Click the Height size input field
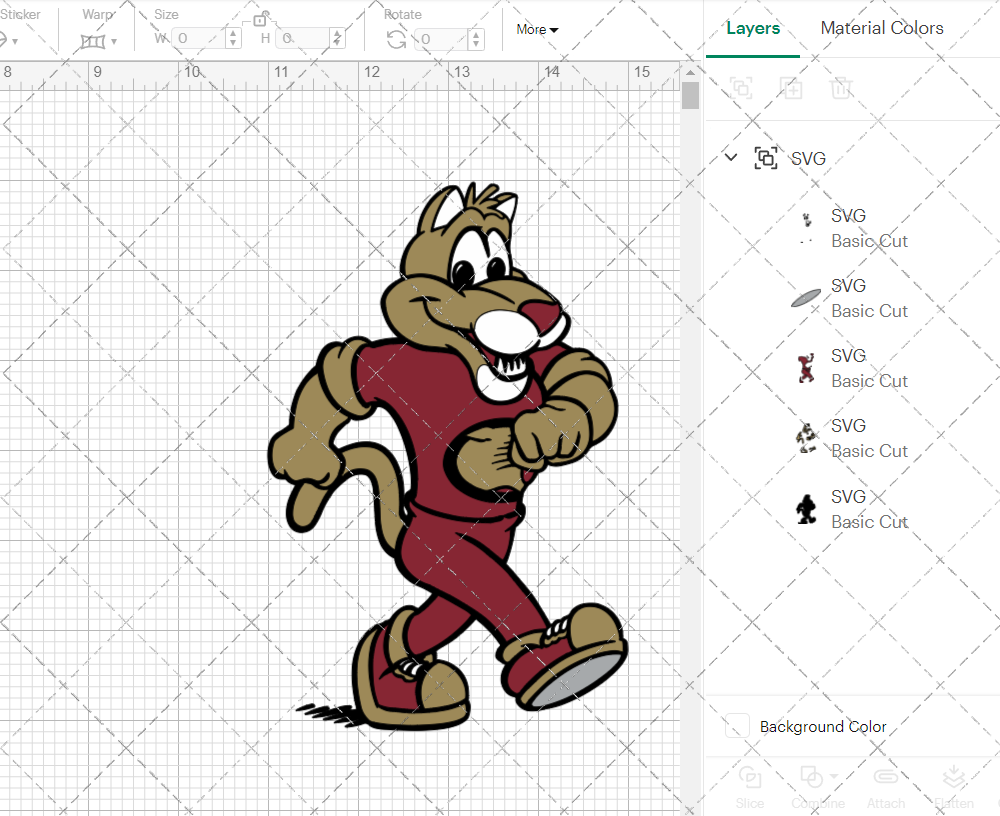The image size is (1000, 816). click(x=303, y=38)
